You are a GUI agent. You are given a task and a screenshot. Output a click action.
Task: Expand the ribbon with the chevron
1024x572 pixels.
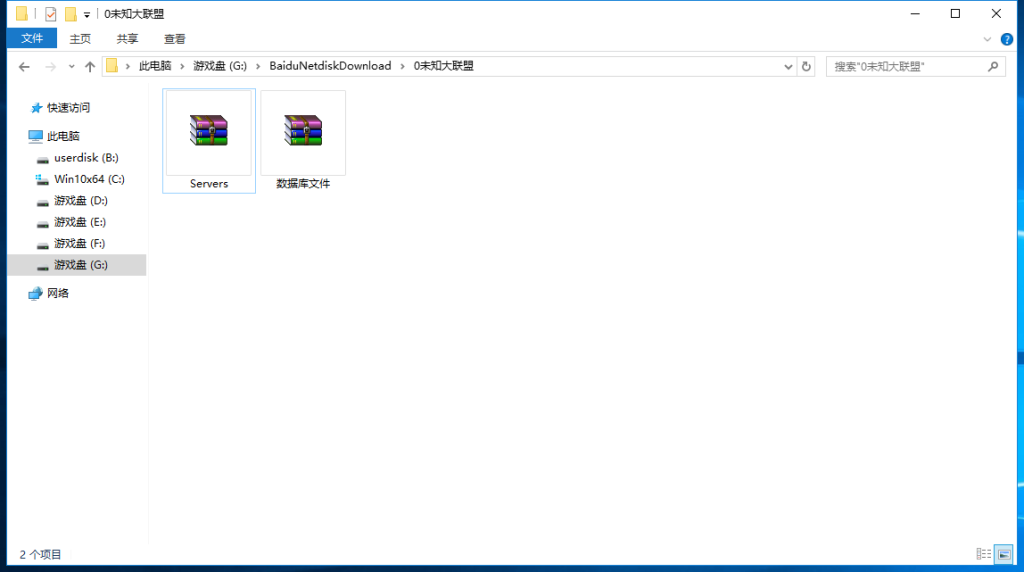987,39
